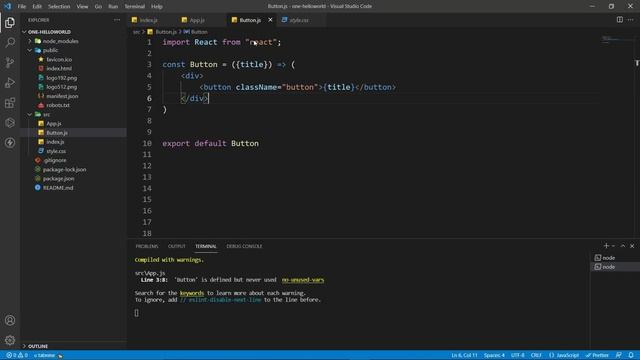Click the no-unused-vars link in terminal
Viewport: 640px width, 360px height.
(303, 280)
